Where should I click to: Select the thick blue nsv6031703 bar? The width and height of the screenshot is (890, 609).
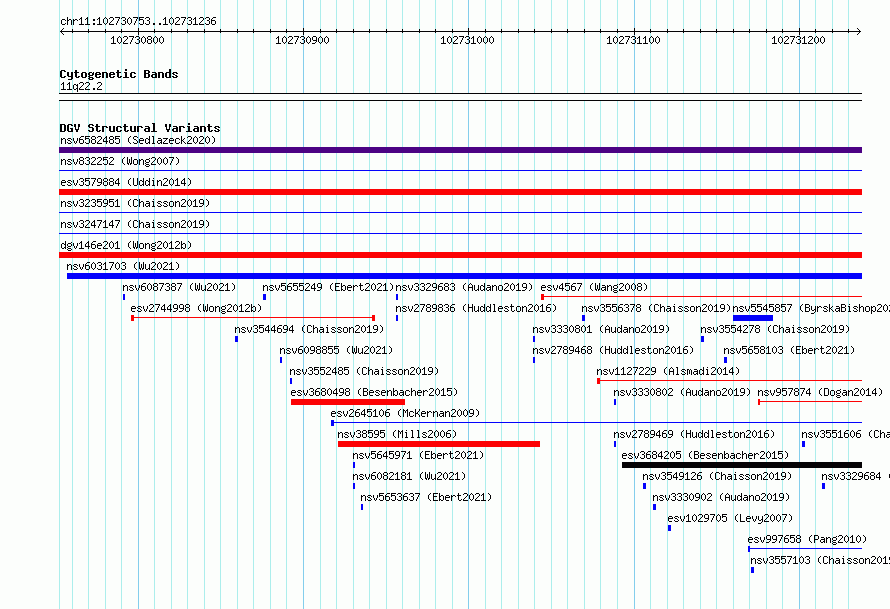[464, 276]
